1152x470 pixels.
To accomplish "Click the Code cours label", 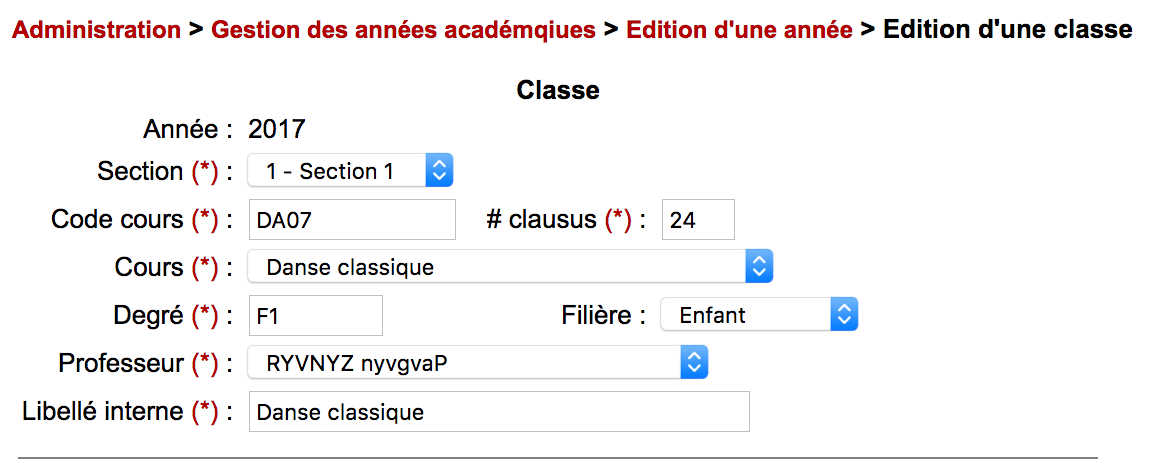I will tap(117, 219).
